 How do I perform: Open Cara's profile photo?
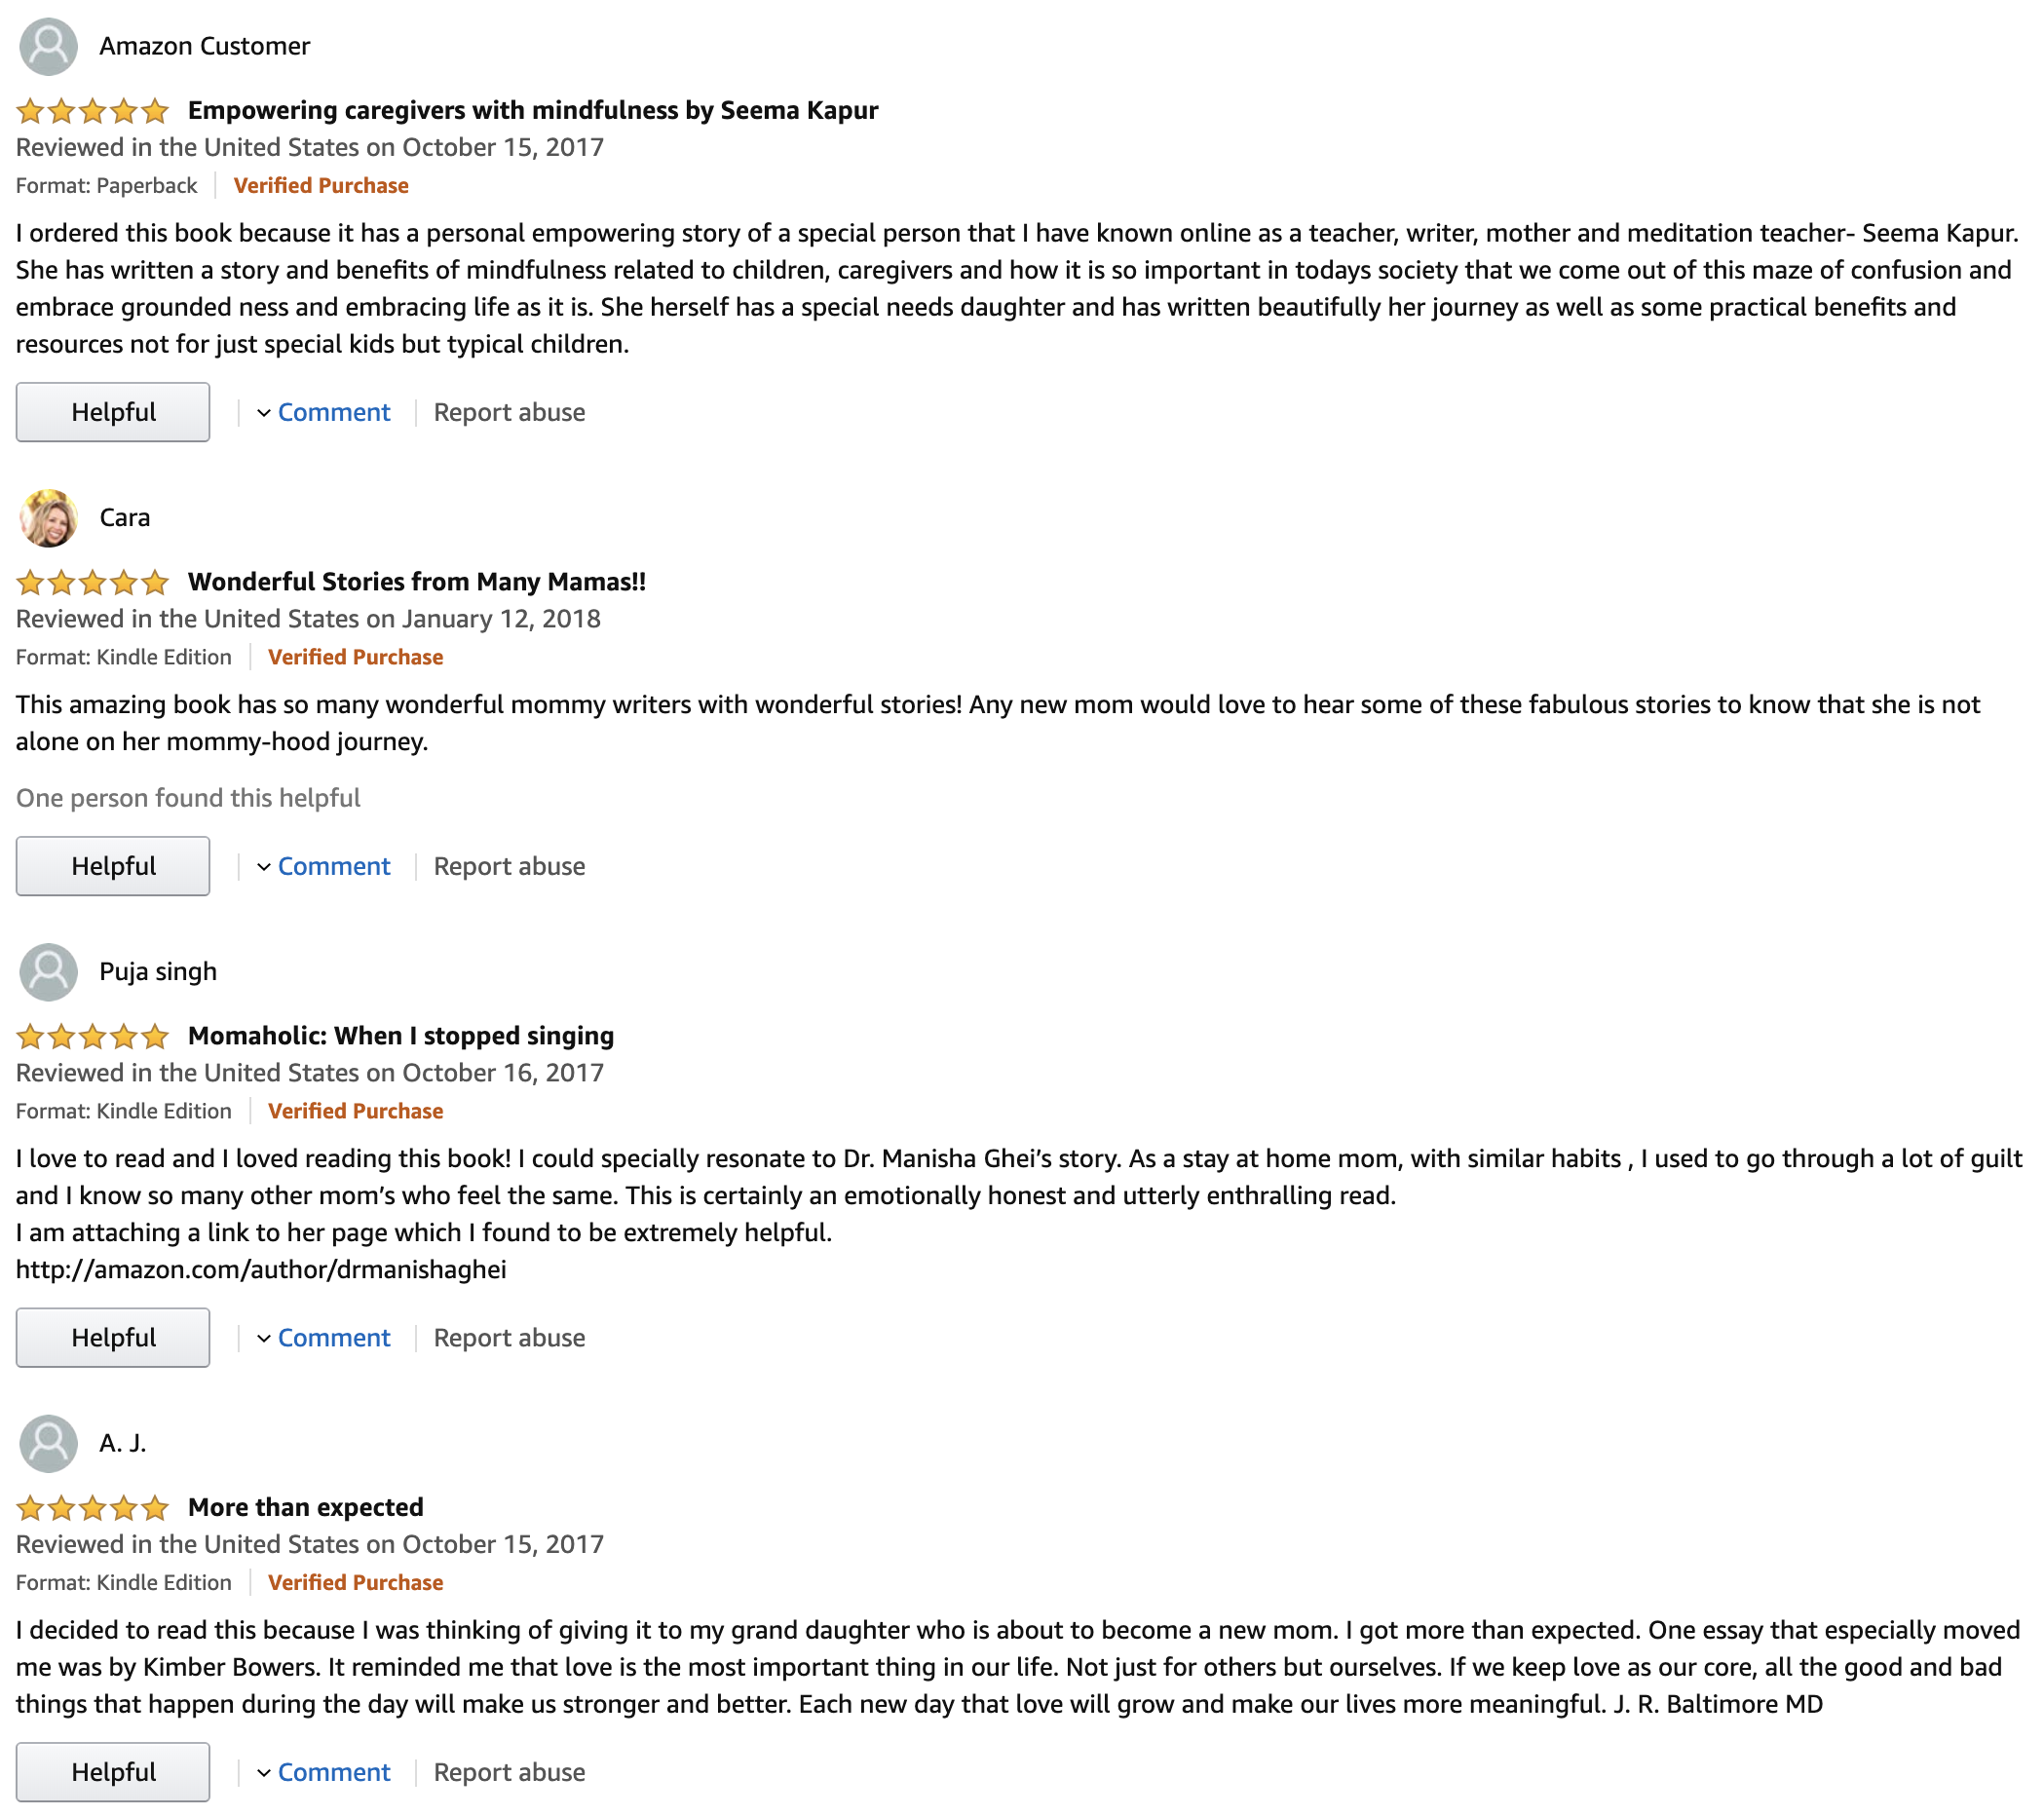pos(48,518)
